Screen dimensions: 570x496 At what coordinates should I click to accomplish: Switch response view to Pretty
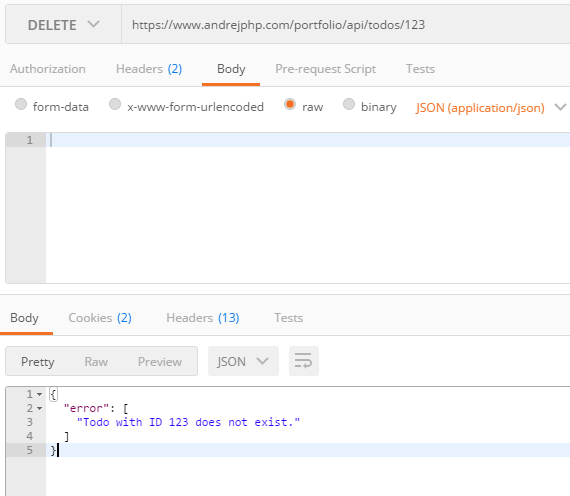tap(37, 361)
